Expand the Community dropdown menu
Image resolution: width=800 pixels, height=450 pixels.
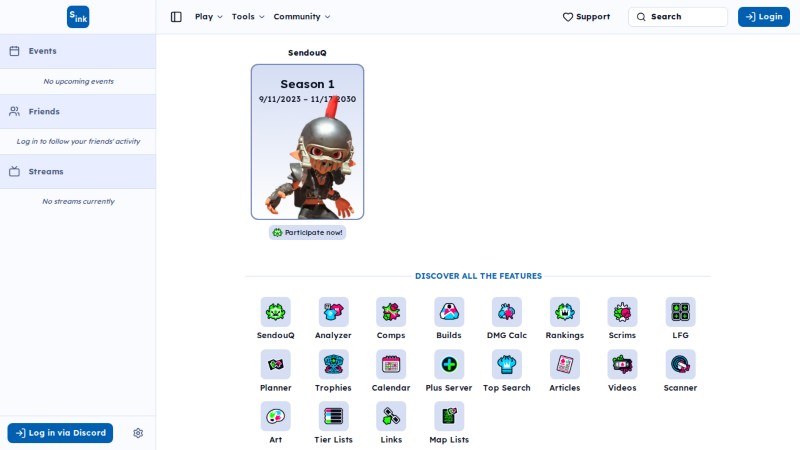pos(302,17)
